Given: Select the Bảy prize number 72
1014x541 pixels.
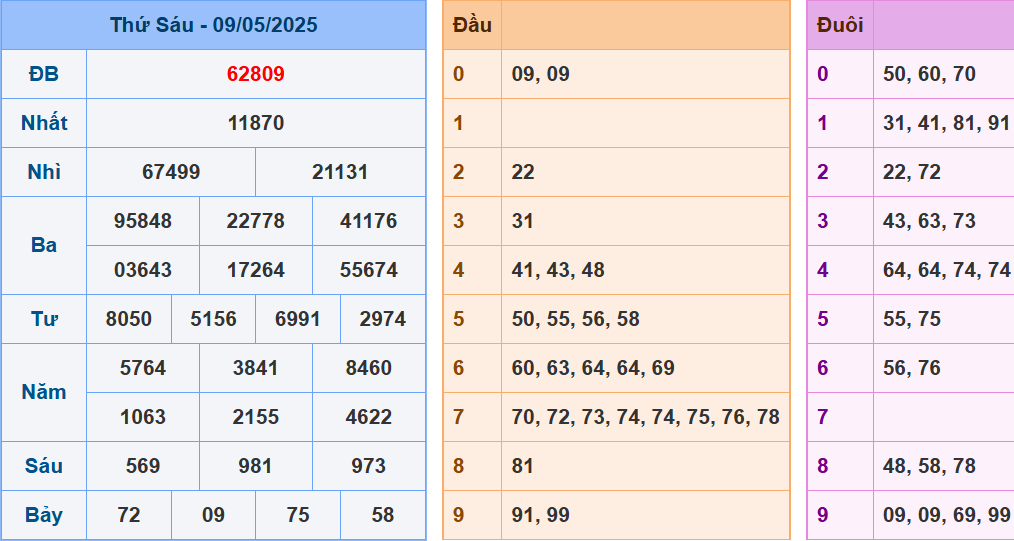Looking at the screenshot, I should click(x=129, y=515).
